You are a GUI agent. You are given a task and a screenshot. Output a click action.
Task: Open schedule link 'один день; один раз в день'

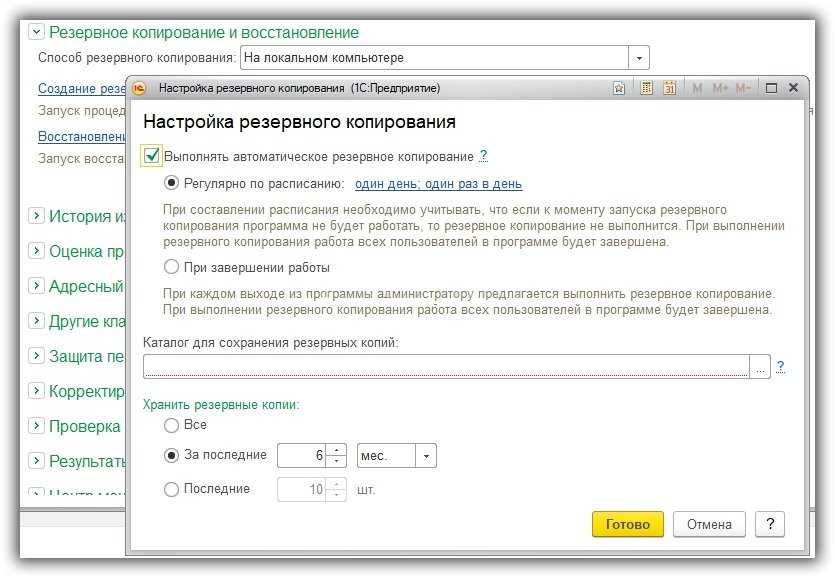tap(438, 184)
